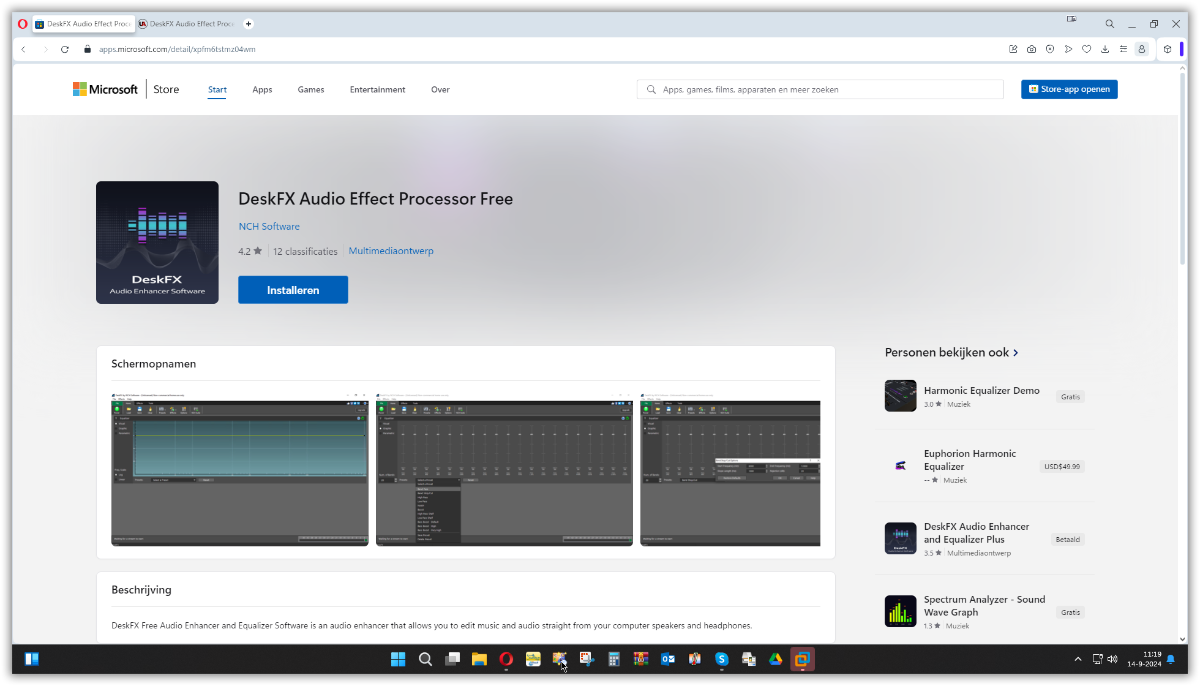Expand 'Personen bekijken ook' chevron
The width and height of the screenshot is (1200, 686).
[x=1016, y=353]
